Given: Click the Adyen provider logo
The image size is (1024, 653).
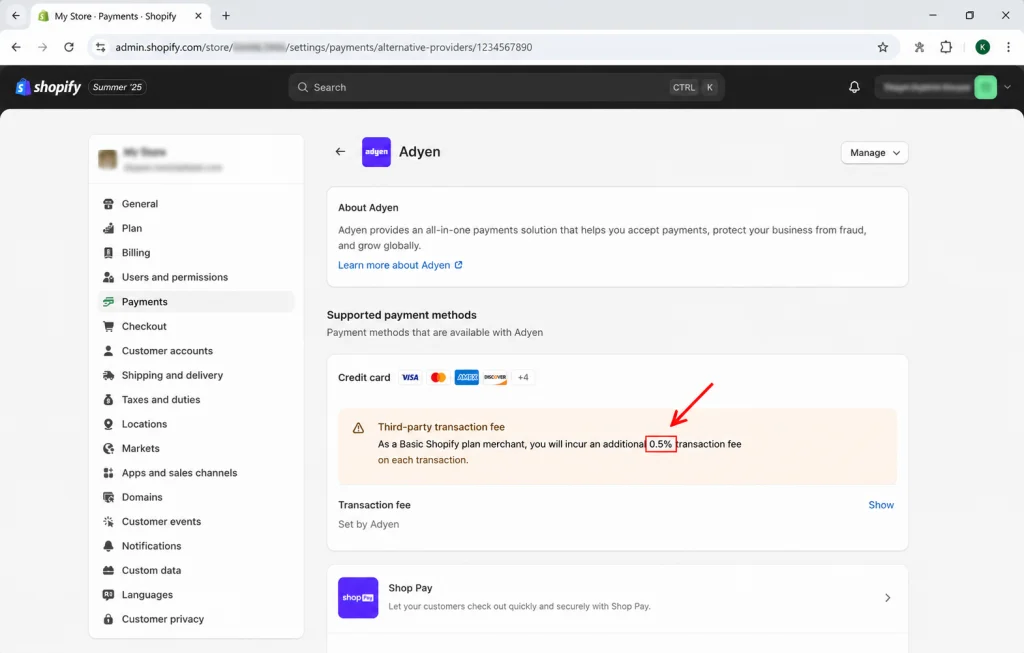Looking at the screenshot, I should coord(376,151).
